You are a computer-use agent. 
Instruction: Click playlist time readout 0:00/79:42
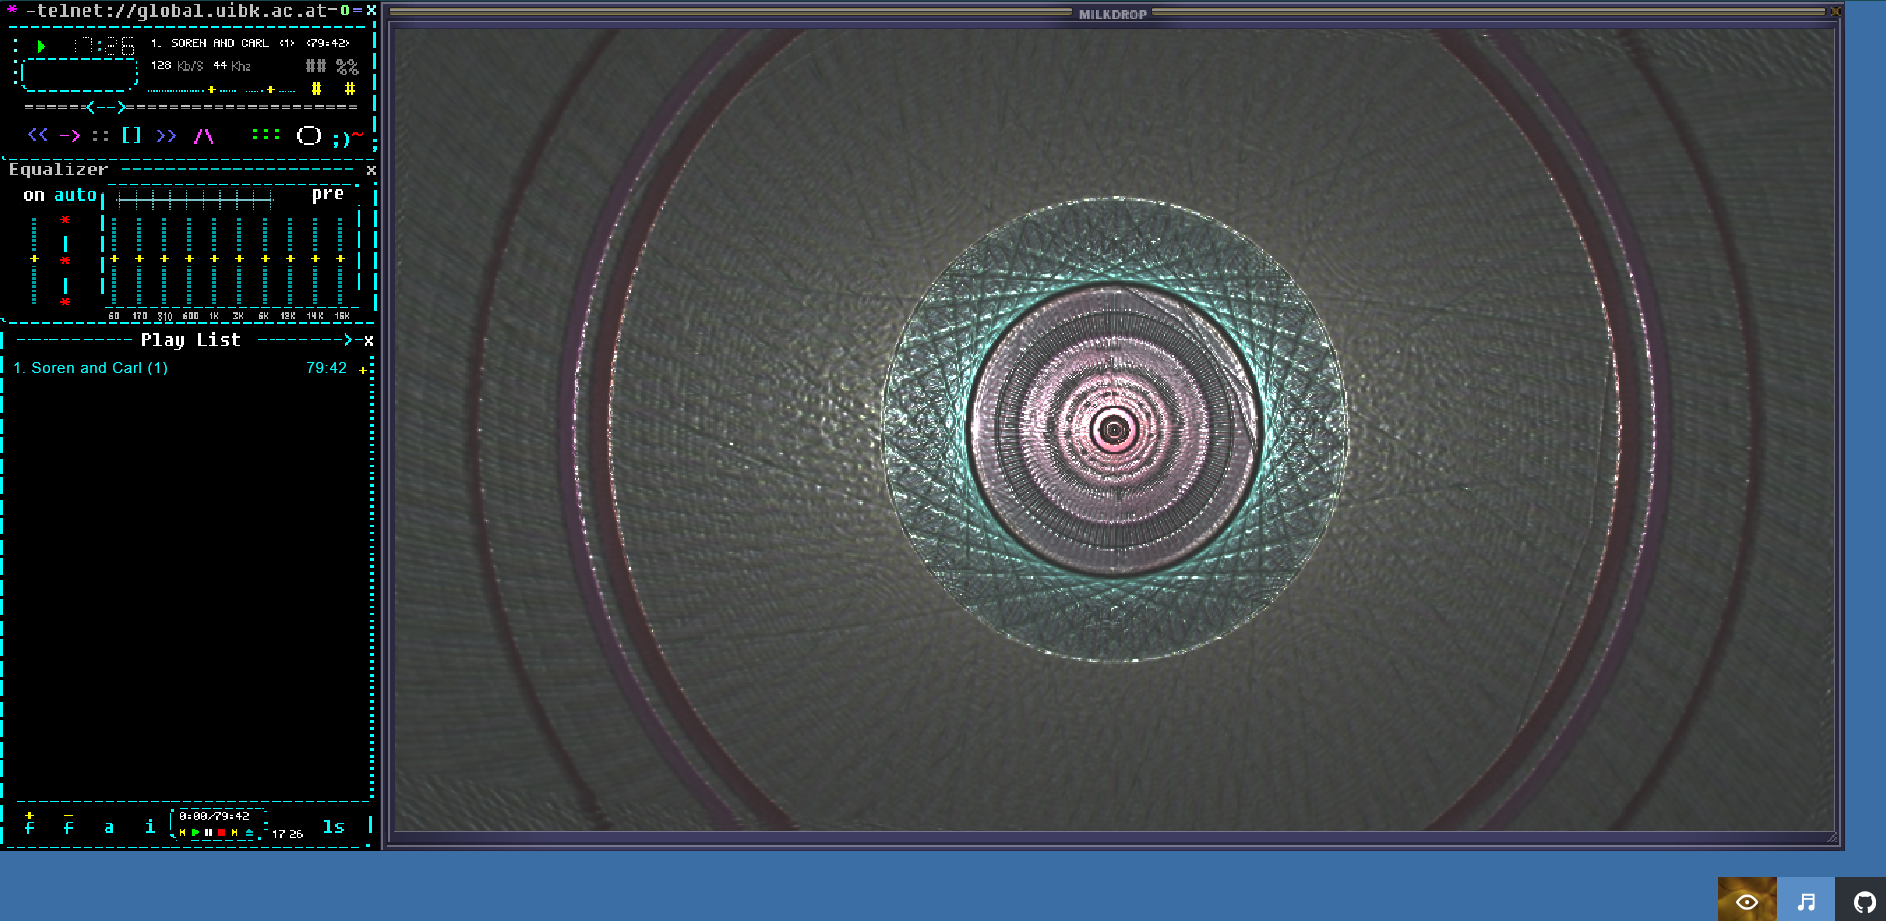tap(215, 816)
